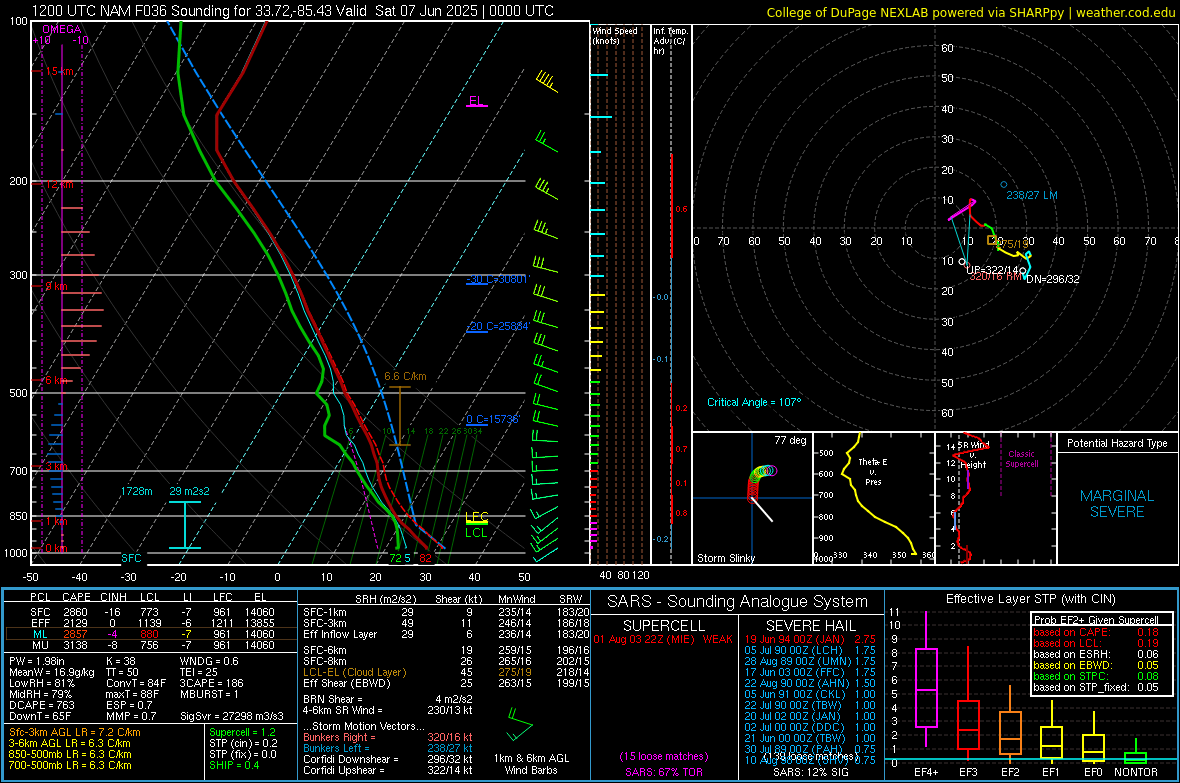
Task: Click the green 1km & 6km wind barb graphic
Action: click(519, 724)
